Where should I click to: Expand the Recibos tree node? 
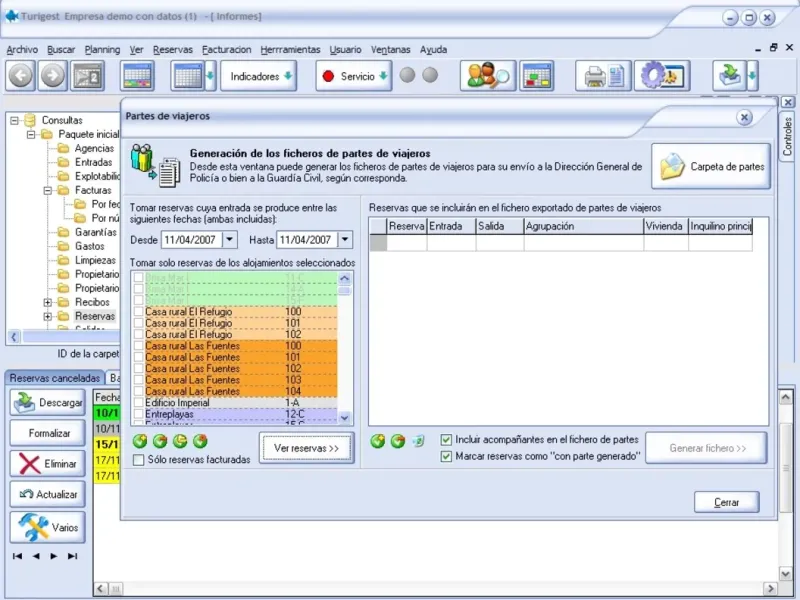coord(47,302)
